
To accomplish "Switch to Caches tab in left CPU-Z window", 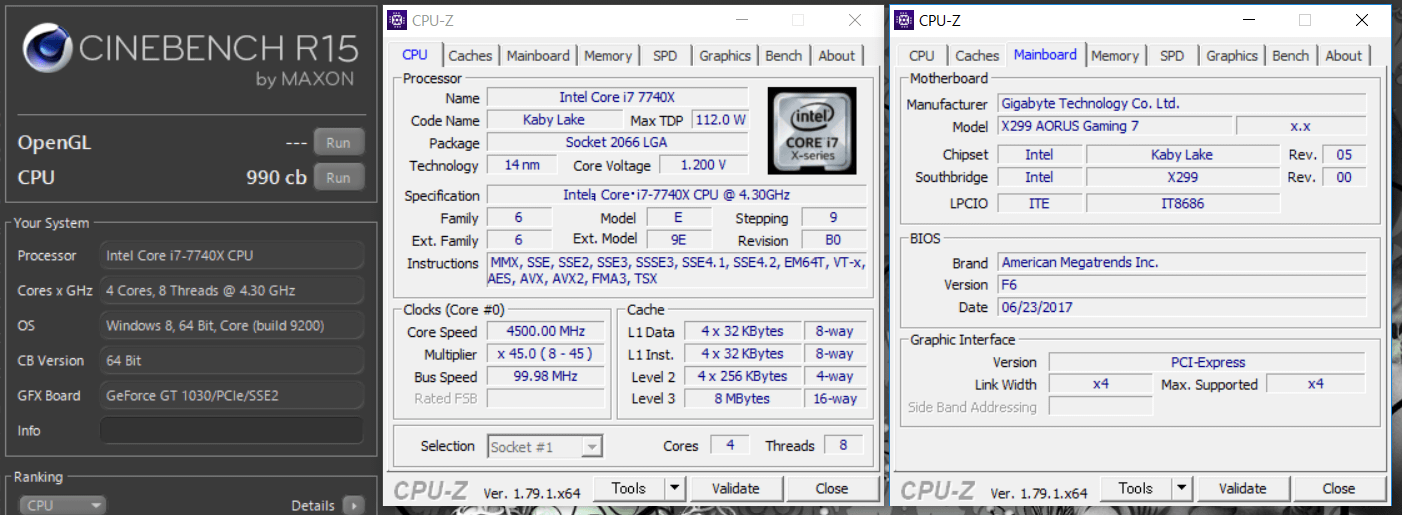I will point(470,56).
